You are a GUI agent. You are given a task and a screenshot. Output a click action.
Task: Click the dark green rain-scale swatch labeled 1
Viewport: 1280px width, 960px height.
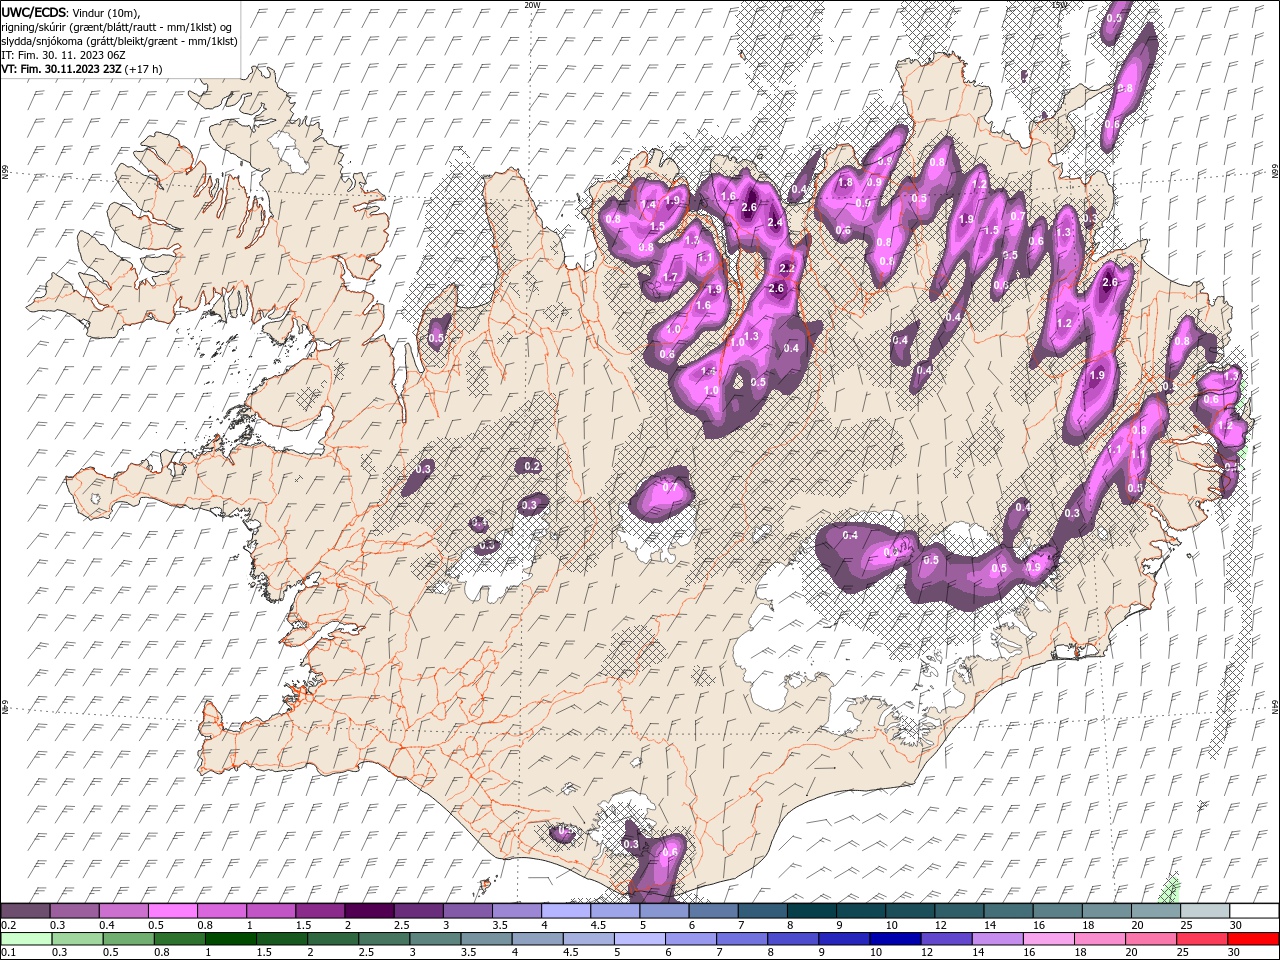coord(230,939)
